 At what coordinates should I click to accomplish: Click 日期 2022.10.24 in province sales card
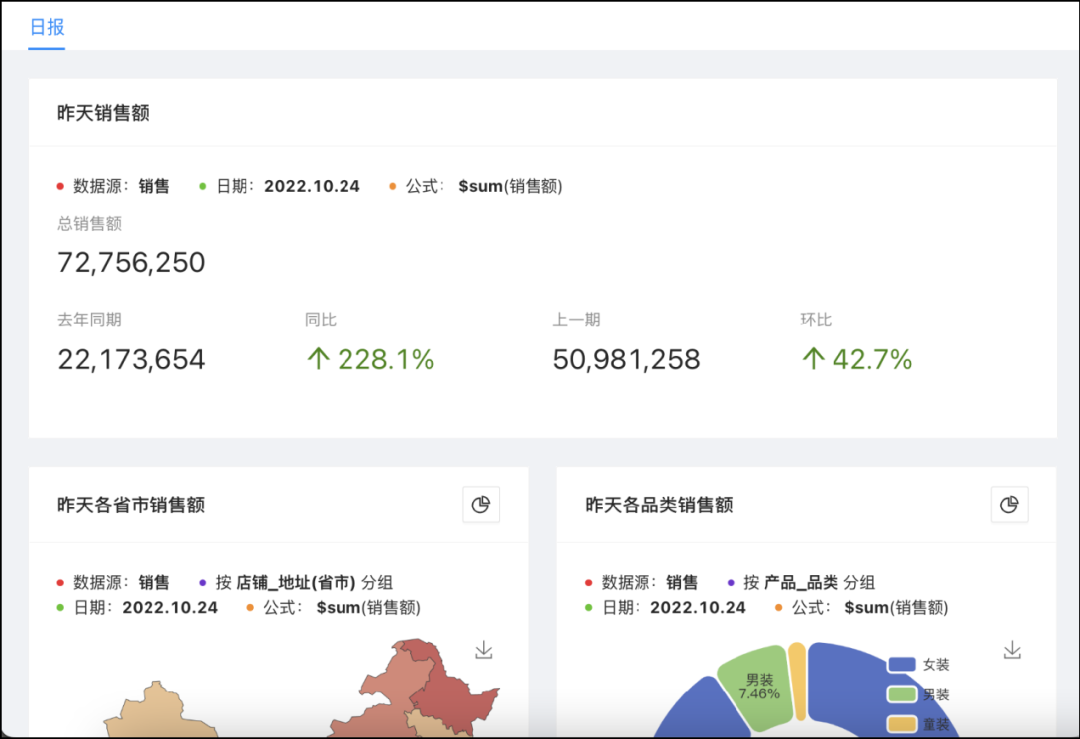(137, 607)
